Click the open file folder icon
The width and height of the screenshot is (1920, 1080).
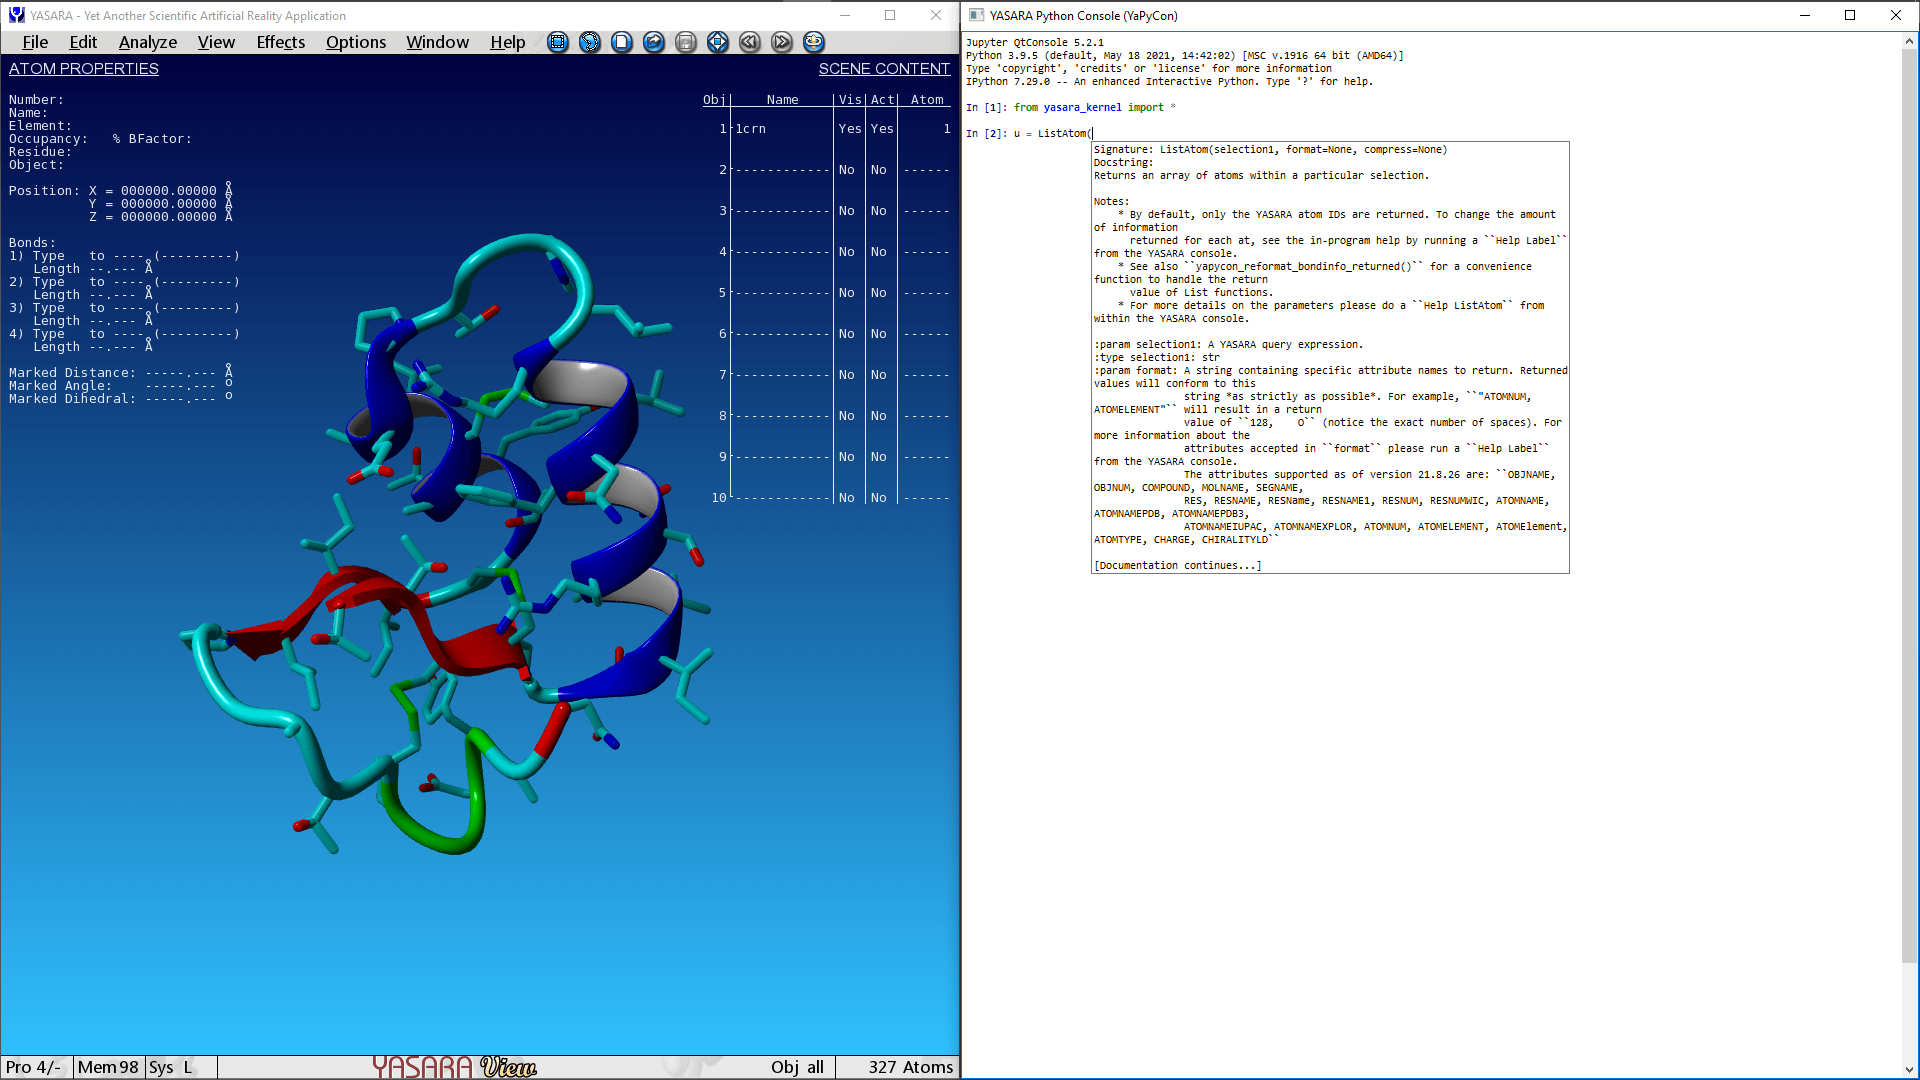coord(654,42)
